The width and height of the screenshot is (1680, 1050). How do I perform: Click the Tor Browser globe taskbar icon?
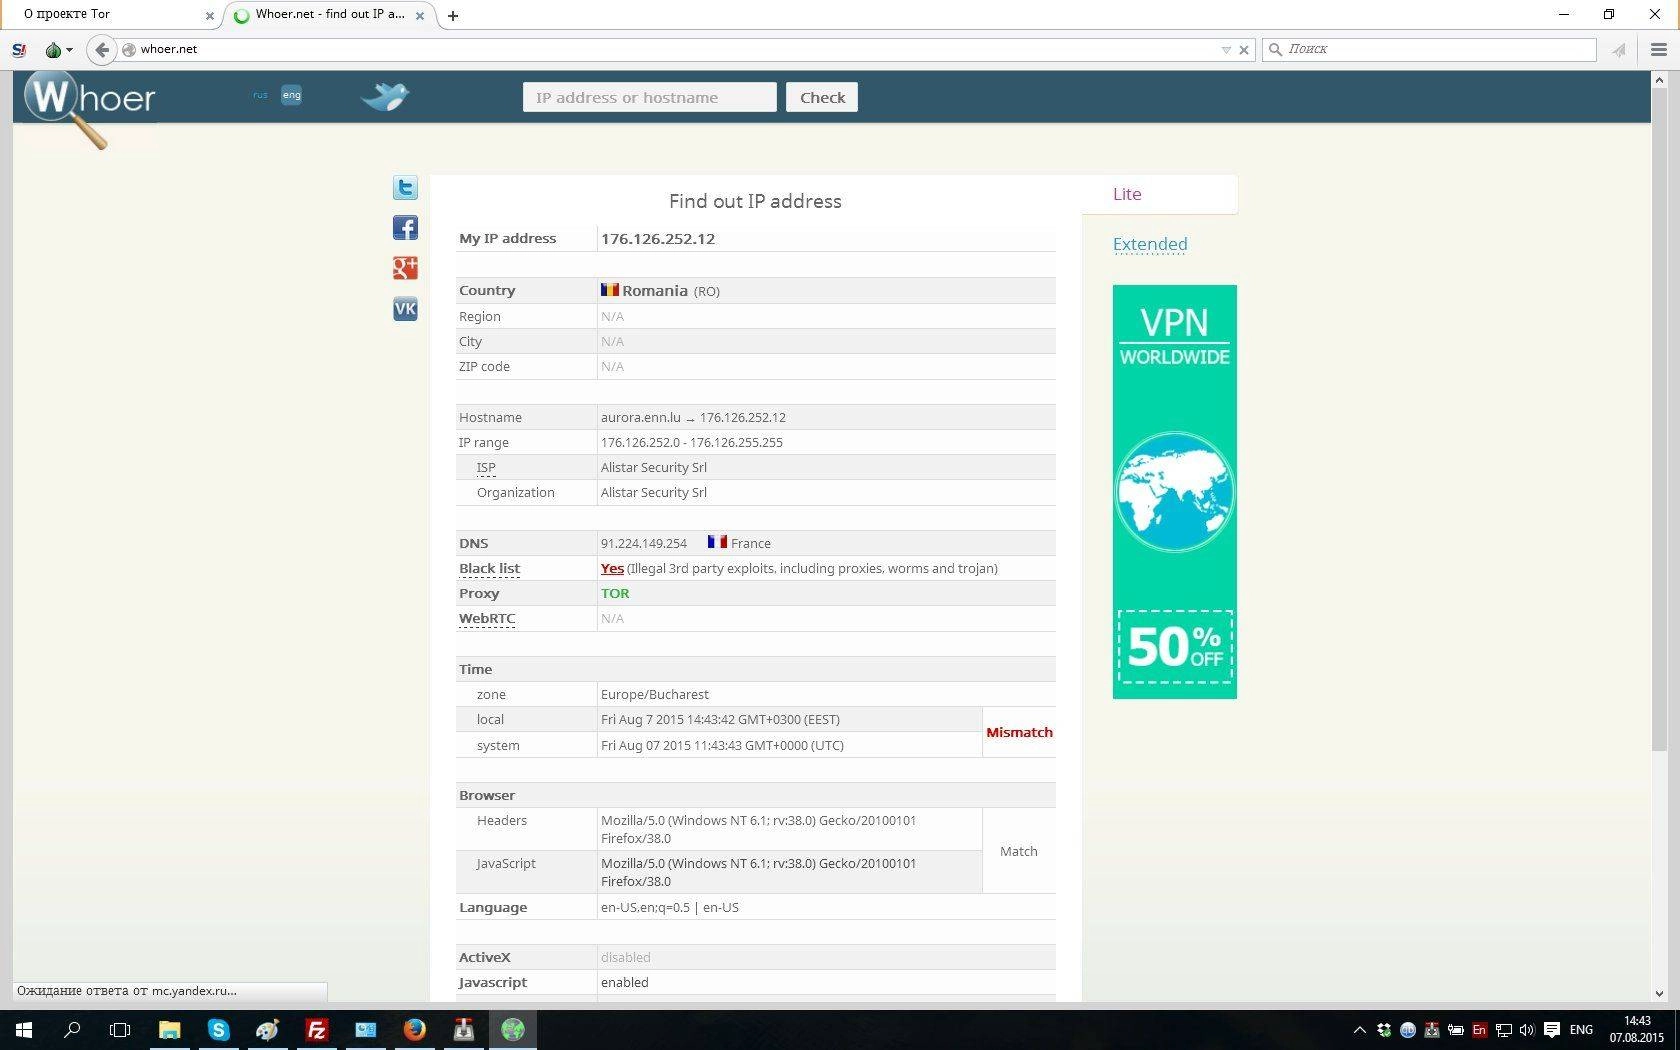[x=512, y=1029]
